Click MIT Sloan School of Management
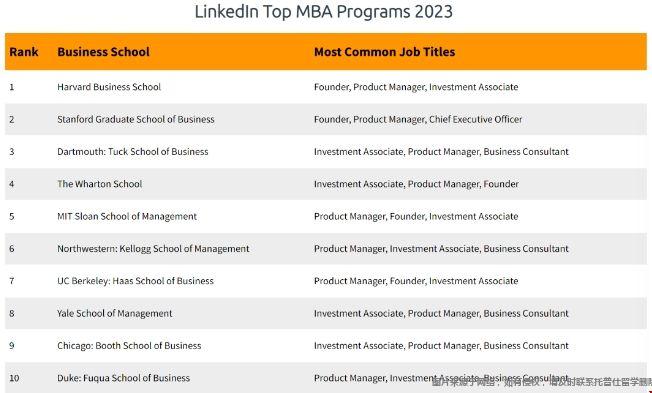This screenshot has height=393, width=652. coord(127,216)
